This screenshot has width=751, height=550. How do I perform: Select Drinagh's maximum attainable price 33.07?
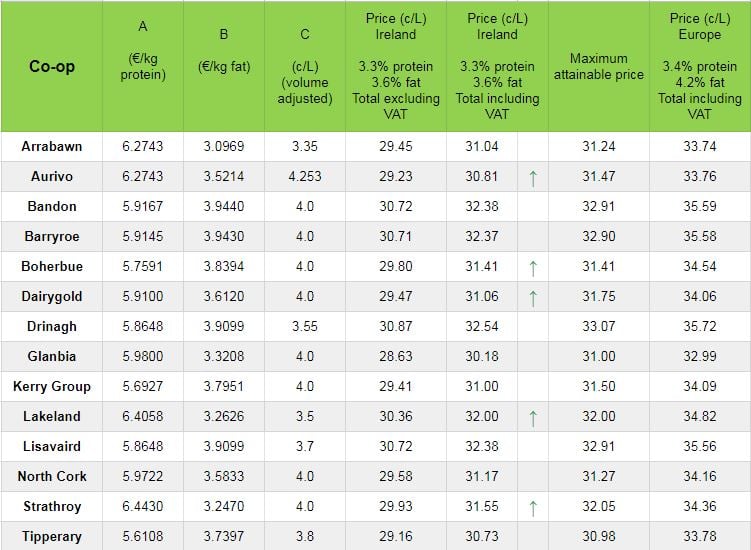point(598,327)
